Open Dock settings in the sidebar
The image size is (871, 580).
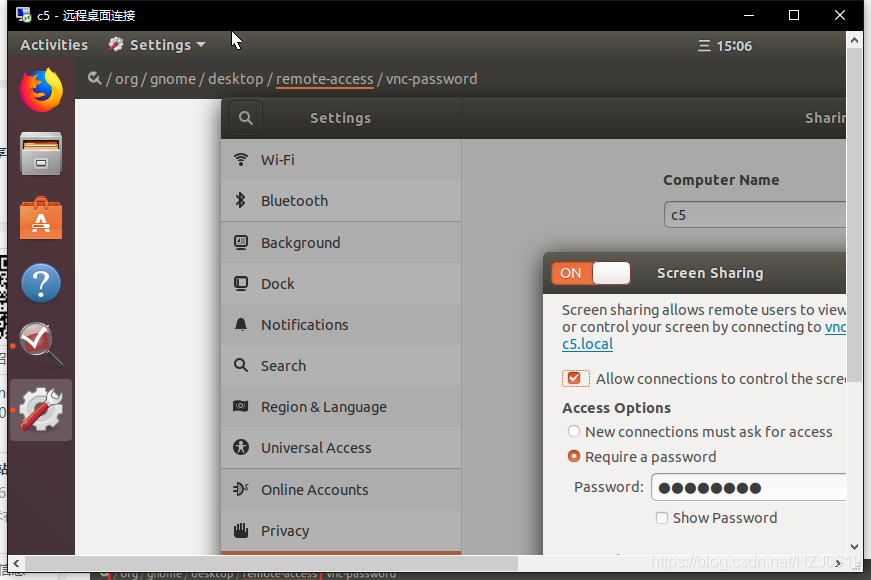341,283
